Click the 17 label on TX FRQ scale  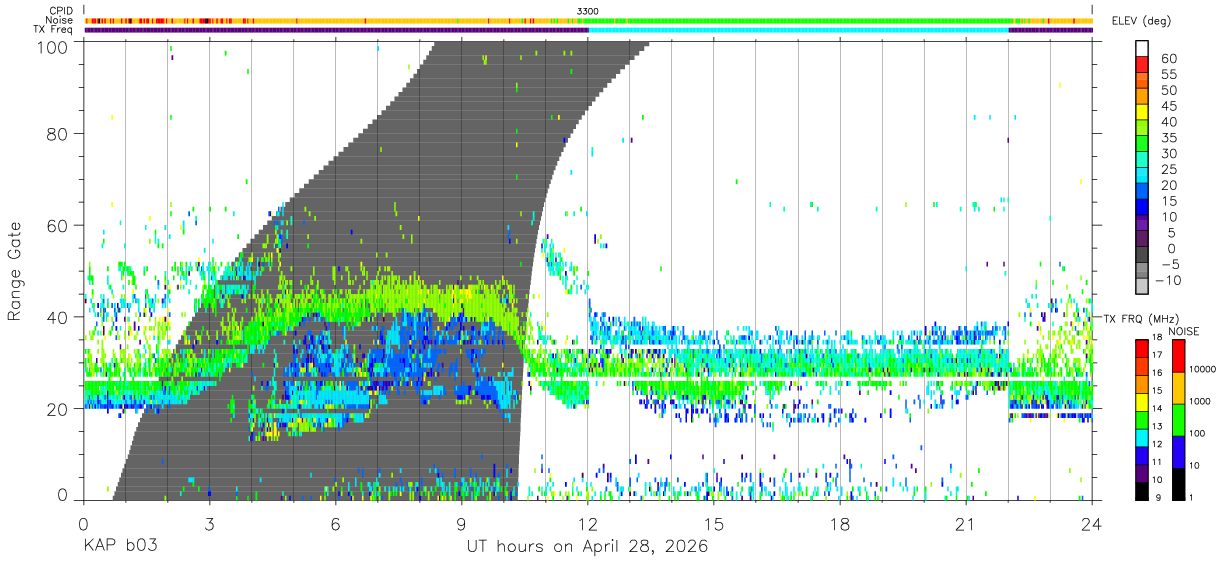click(x=1157, y=355)
